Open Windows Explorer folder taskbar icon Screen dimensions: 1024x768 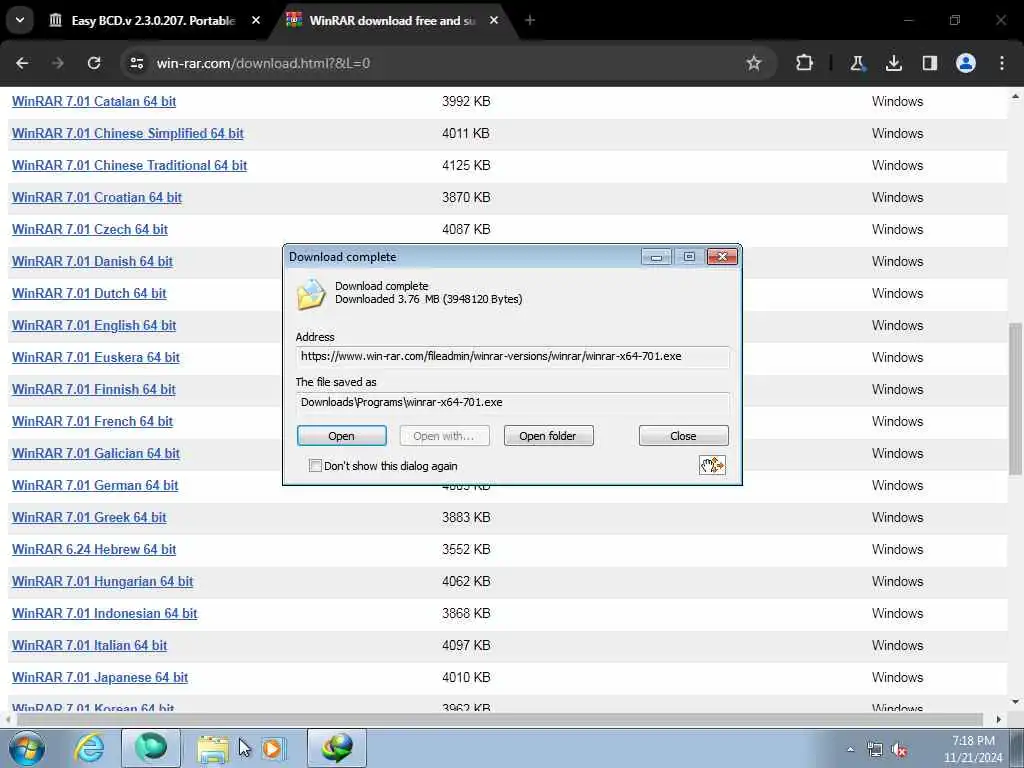coord(213,748)
